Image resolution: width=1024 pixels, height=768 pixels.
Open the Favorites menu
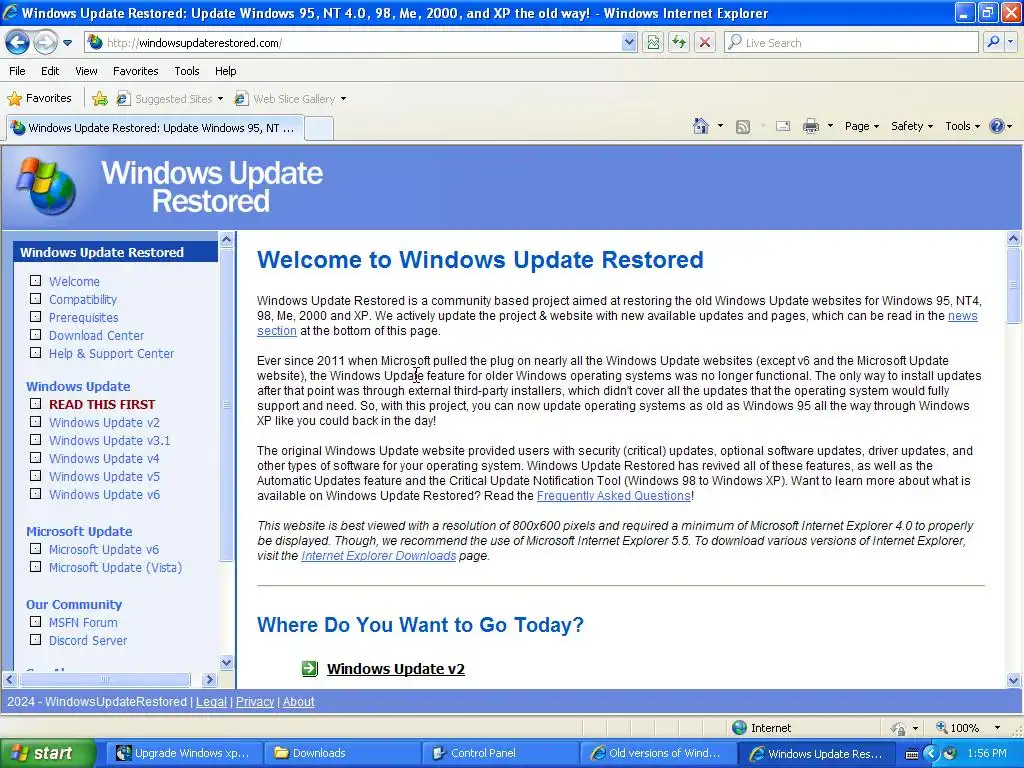[x=135, y=71]
